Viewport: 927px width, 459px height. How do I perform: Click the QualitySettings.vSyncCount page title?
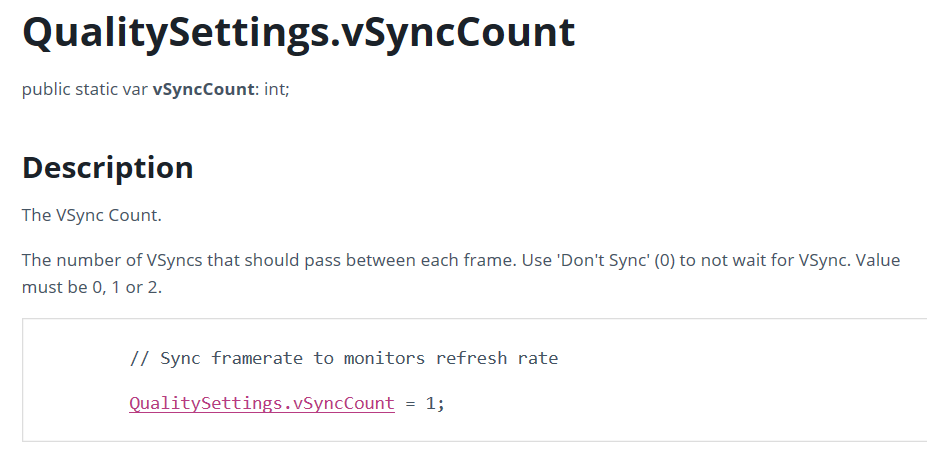(299, 33)
